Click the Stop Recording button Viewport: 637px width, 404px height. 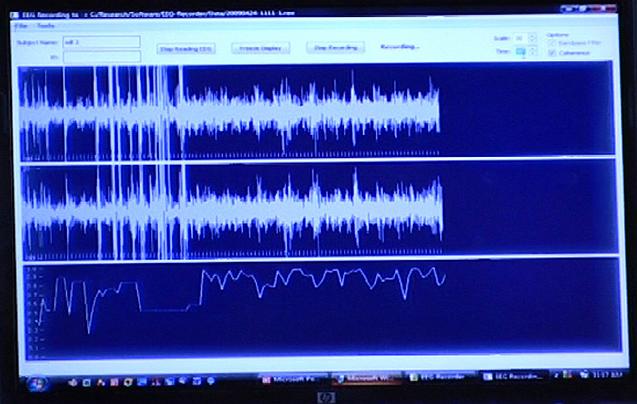coord(336,48)
